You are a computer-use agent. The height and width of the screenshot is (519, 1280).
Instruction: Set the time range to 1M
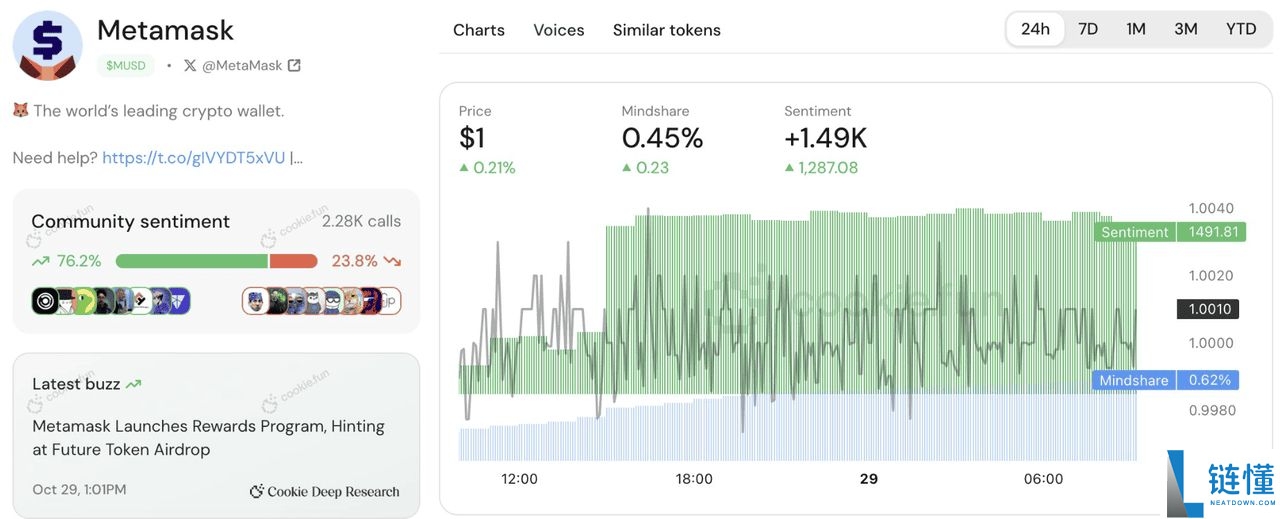click(1136, 29)
